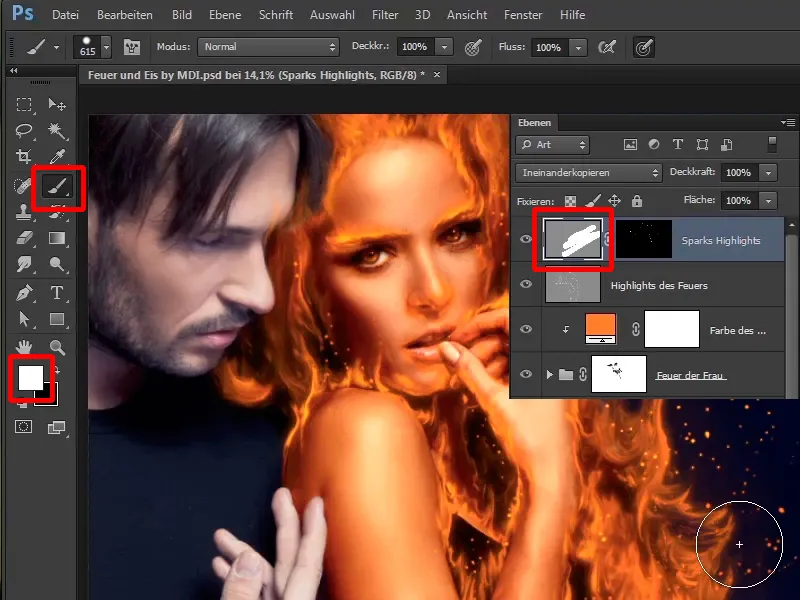Filter layers by shape layers icon
This screenshot has width=800, height=600.
click(702, 145)
